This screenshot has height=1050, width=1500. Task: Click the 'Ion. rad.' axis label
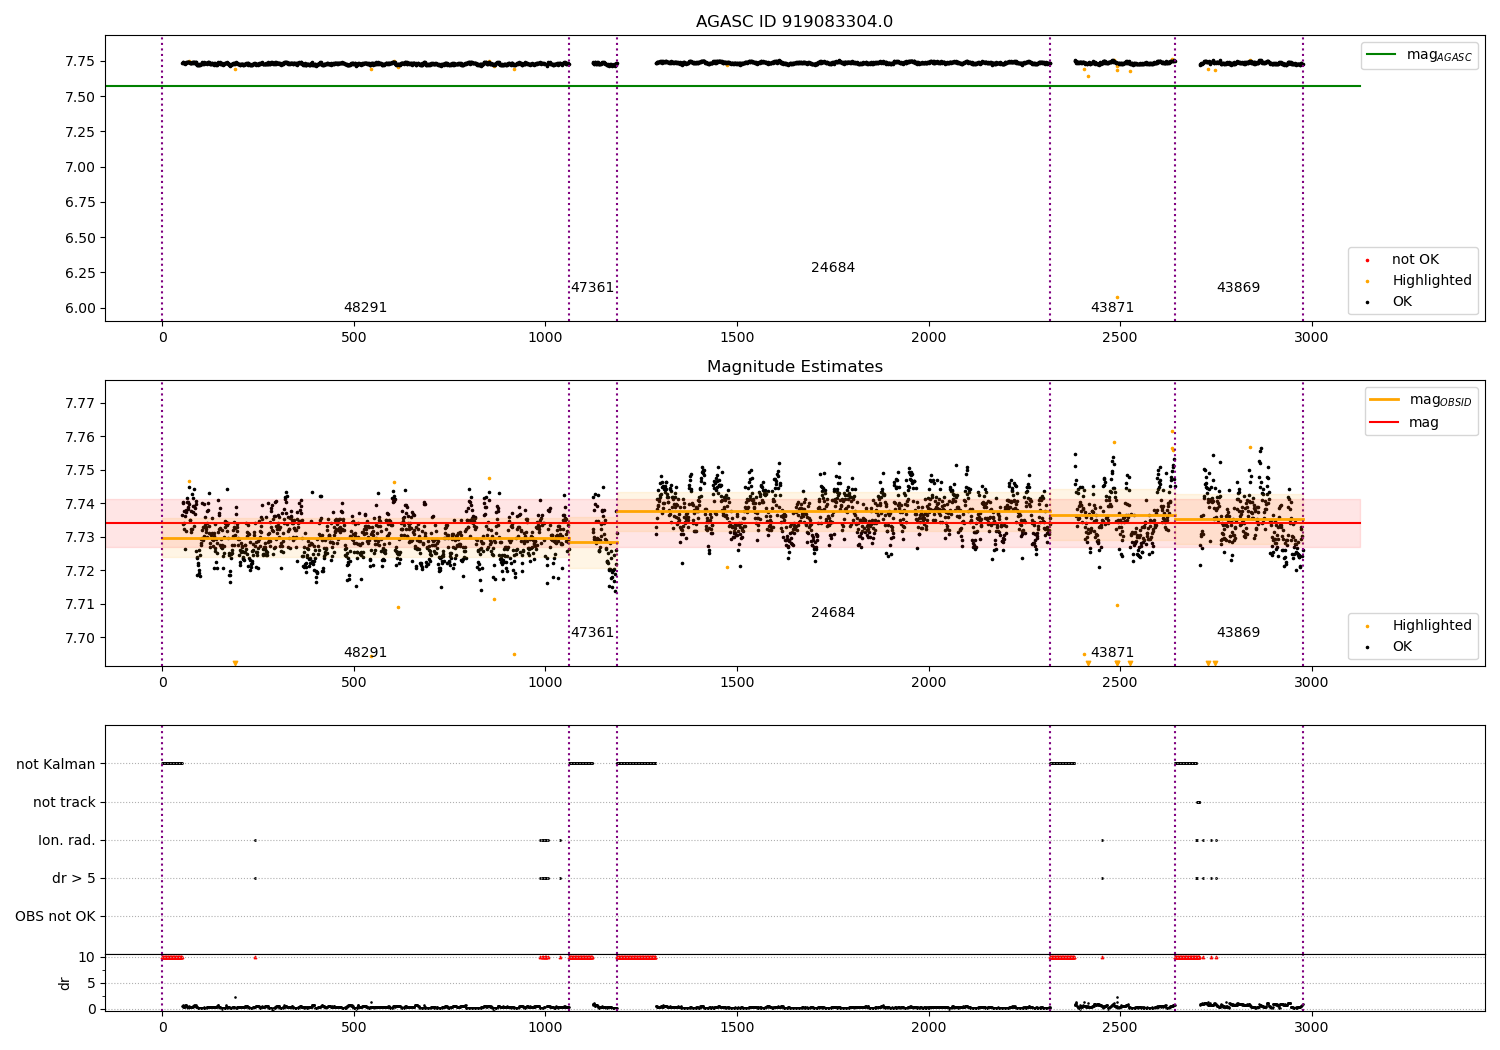pos(67,840)
